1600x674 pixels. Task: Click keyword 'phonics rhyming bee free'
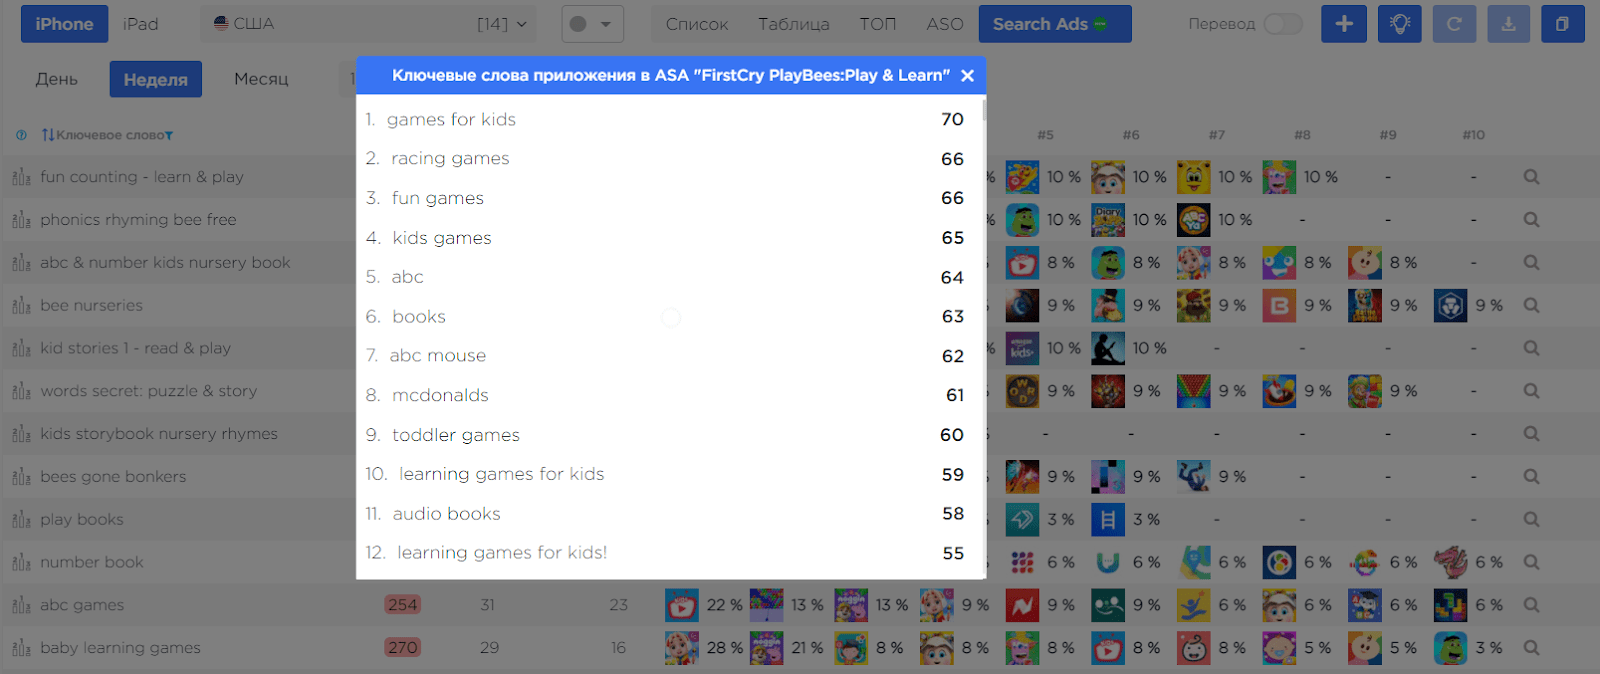(x=138, y=220)
